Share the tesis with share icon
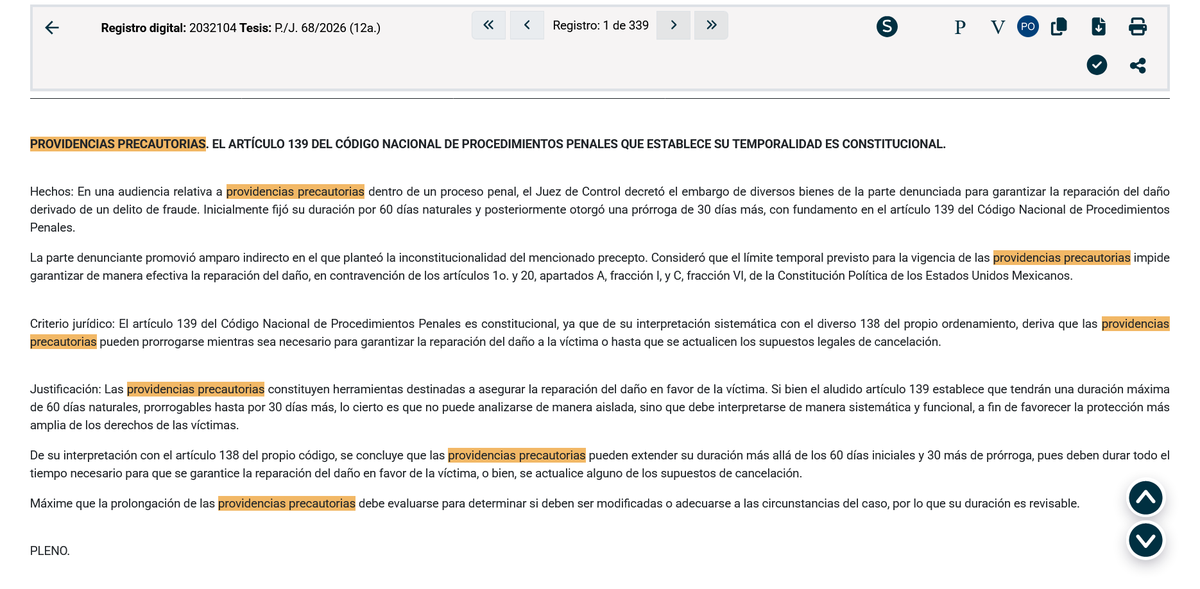 [1138, 65]
